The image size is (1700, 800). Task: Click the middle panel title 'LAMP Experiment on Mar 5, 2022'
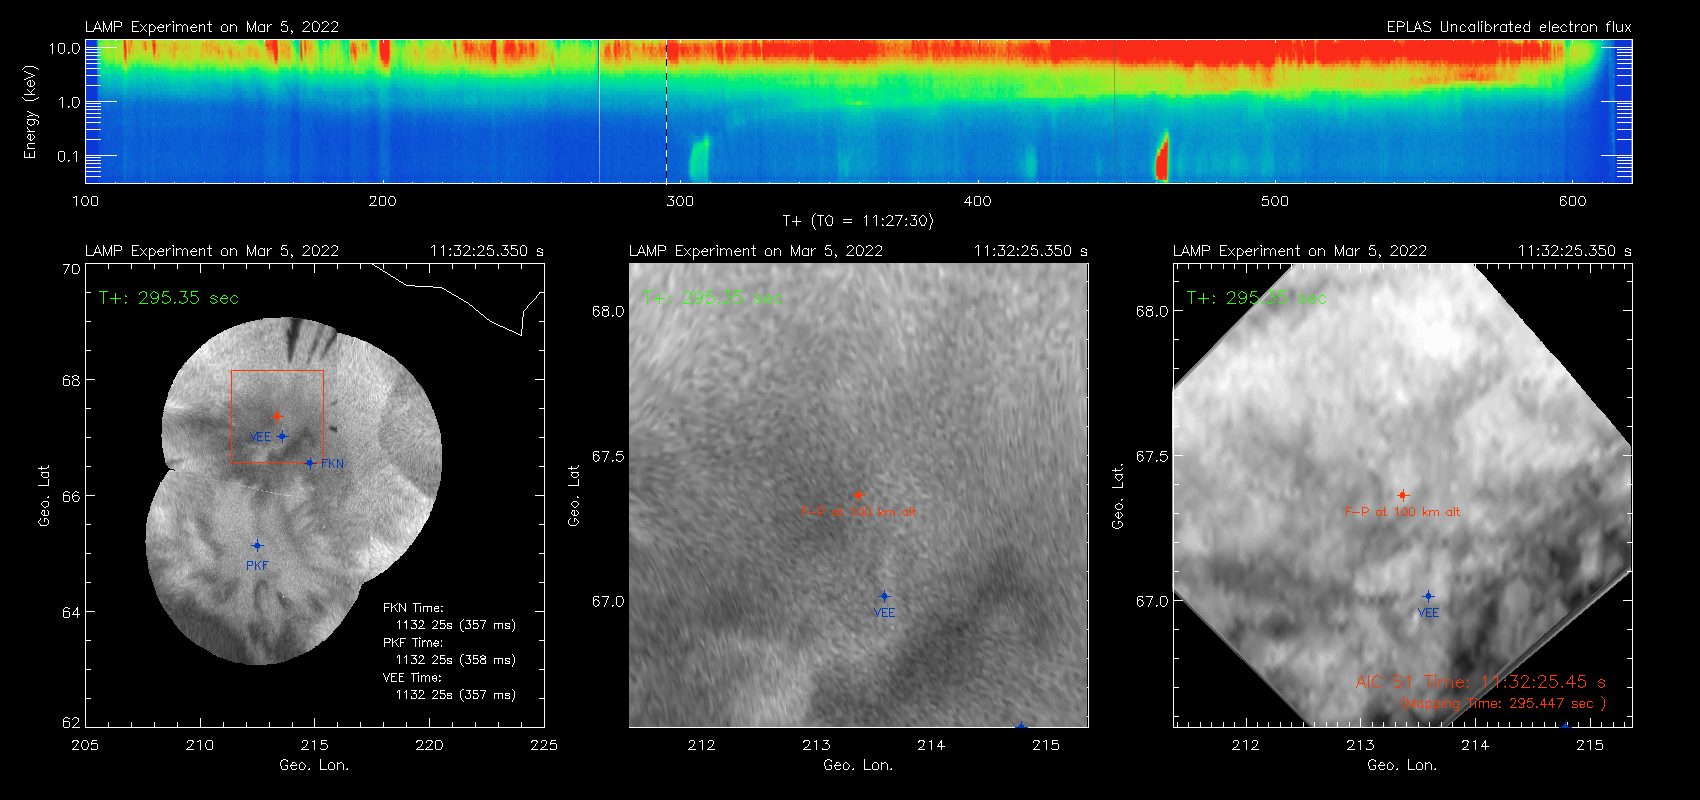(x=756, y=251)
